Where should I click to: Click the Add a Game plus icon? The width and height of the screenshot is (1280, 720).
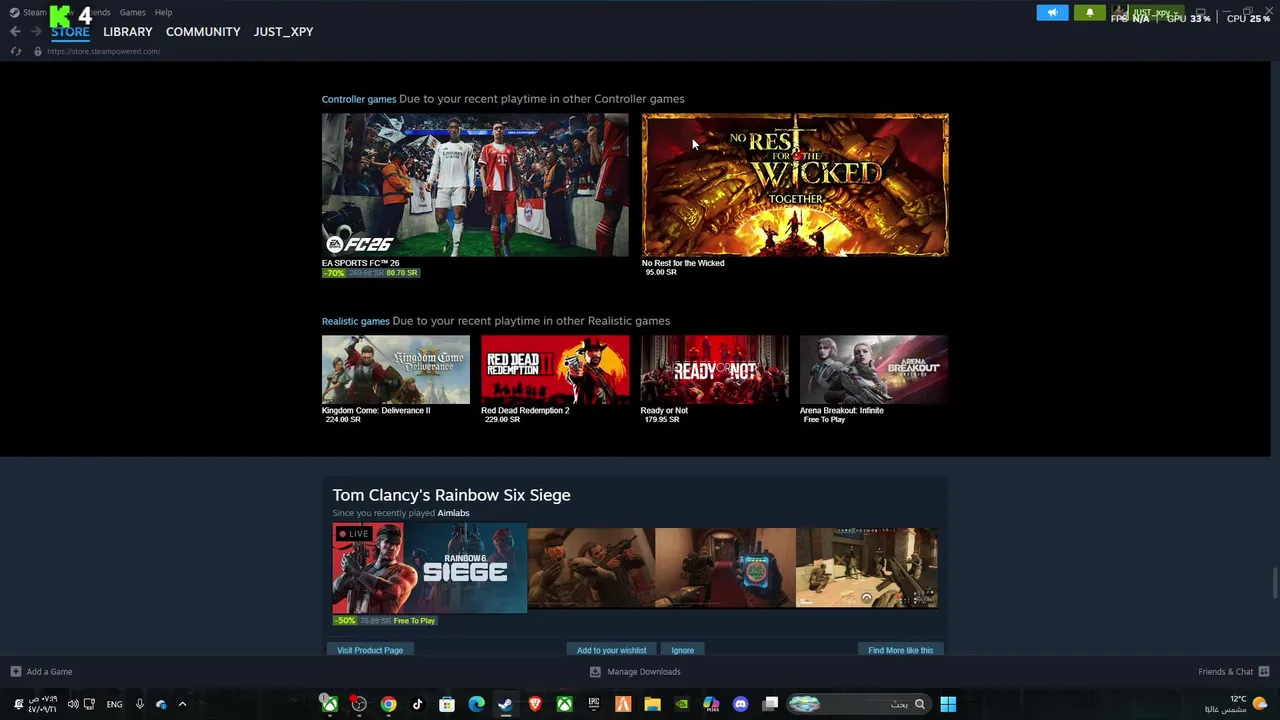[15, 672]
